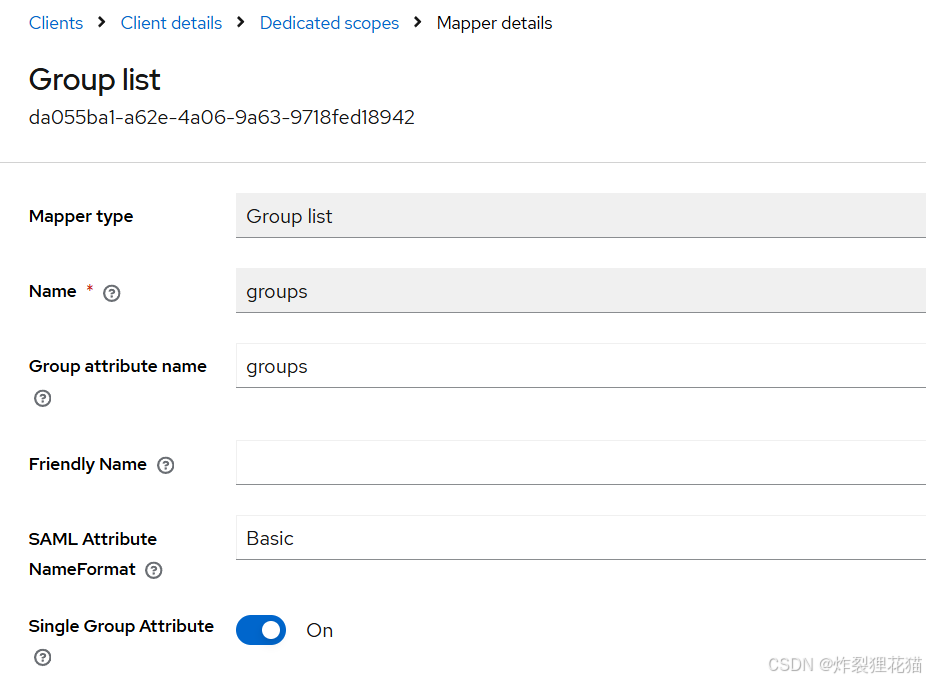Click chevron after Dedicated scopes breadcrumb
Screen dimensions: 926x680
[418, 22]
